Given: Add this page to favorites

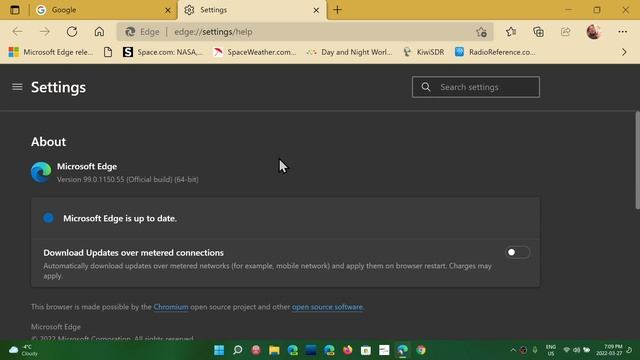Looking at the screenshot, I should coord(481,32).
